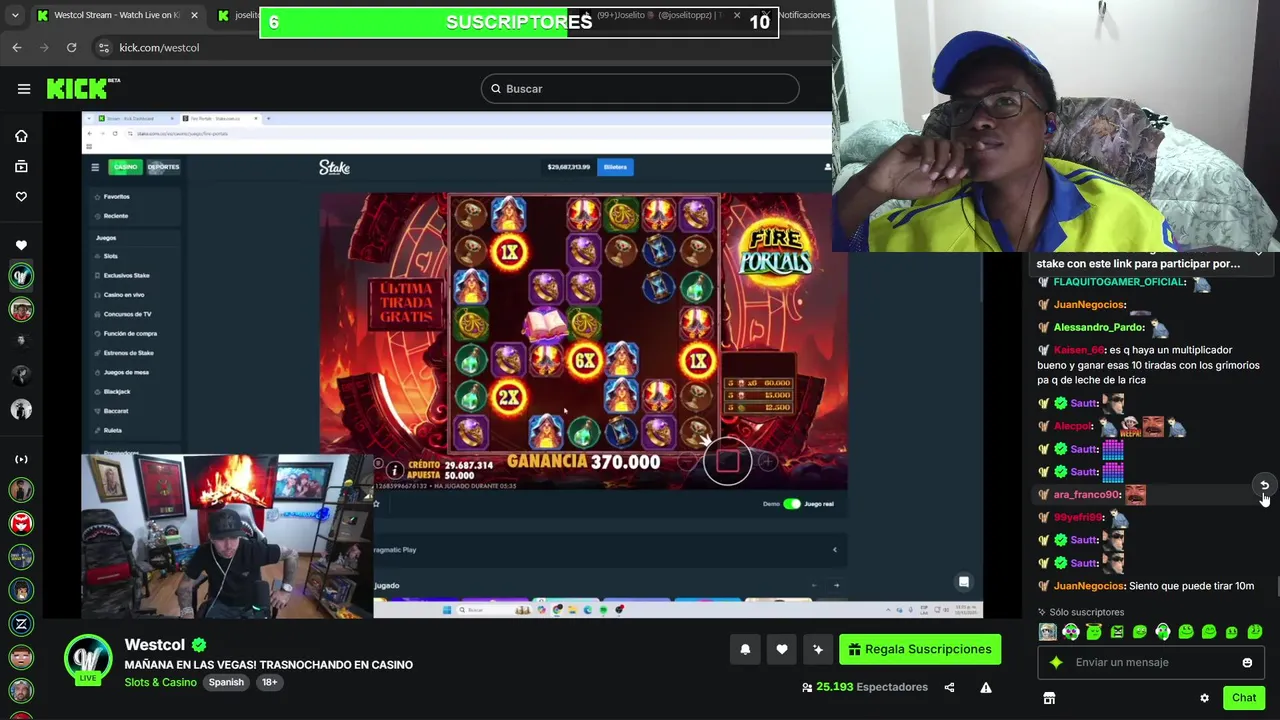Click the green Chat send button
This screenshot has height=720, width=1280.
coord(1244,698)
